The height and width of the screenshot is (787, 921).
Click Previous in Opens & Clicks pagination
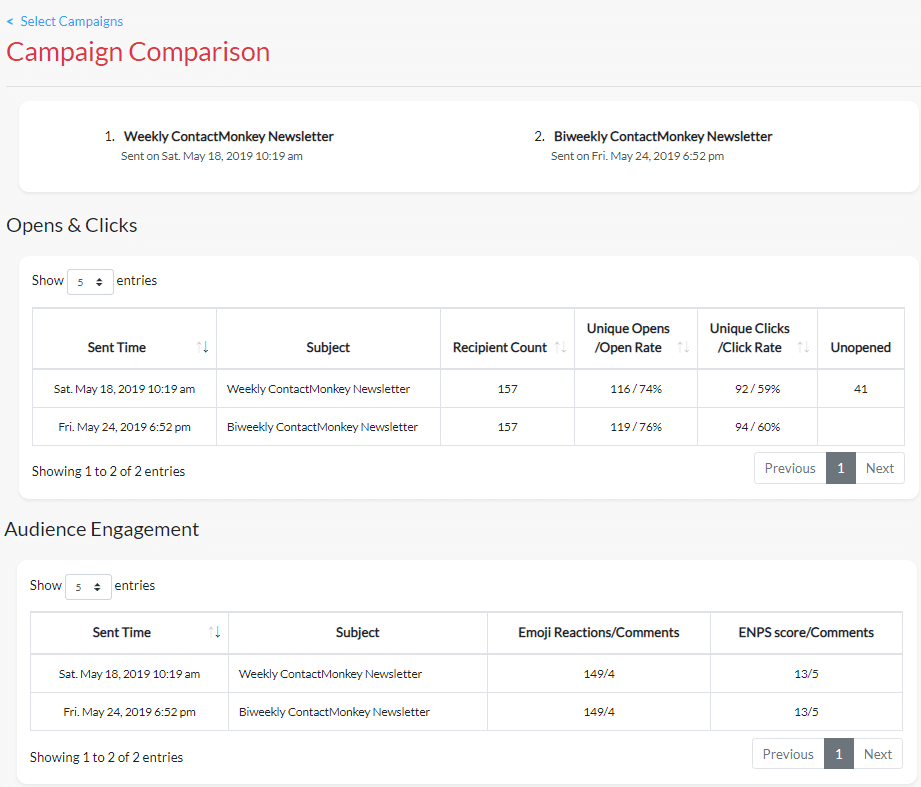(790, 468)
